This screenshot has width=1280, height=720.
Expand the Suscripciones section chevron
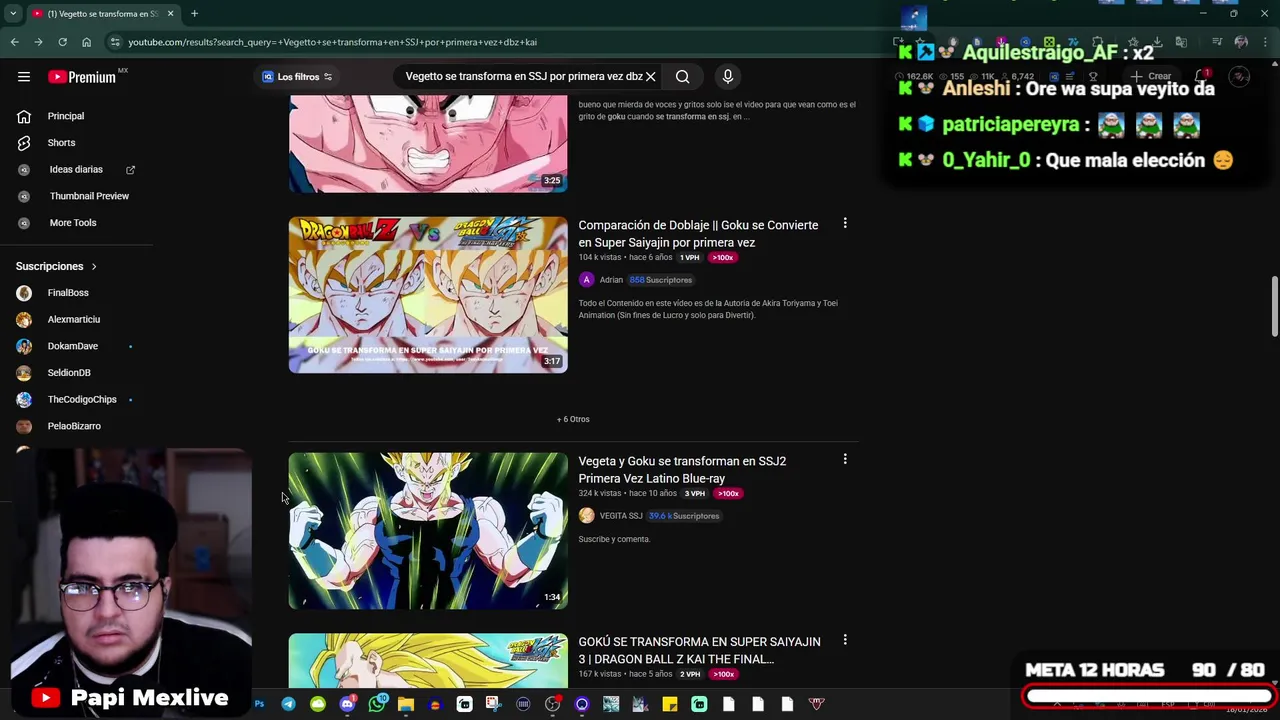coord(94,266)
